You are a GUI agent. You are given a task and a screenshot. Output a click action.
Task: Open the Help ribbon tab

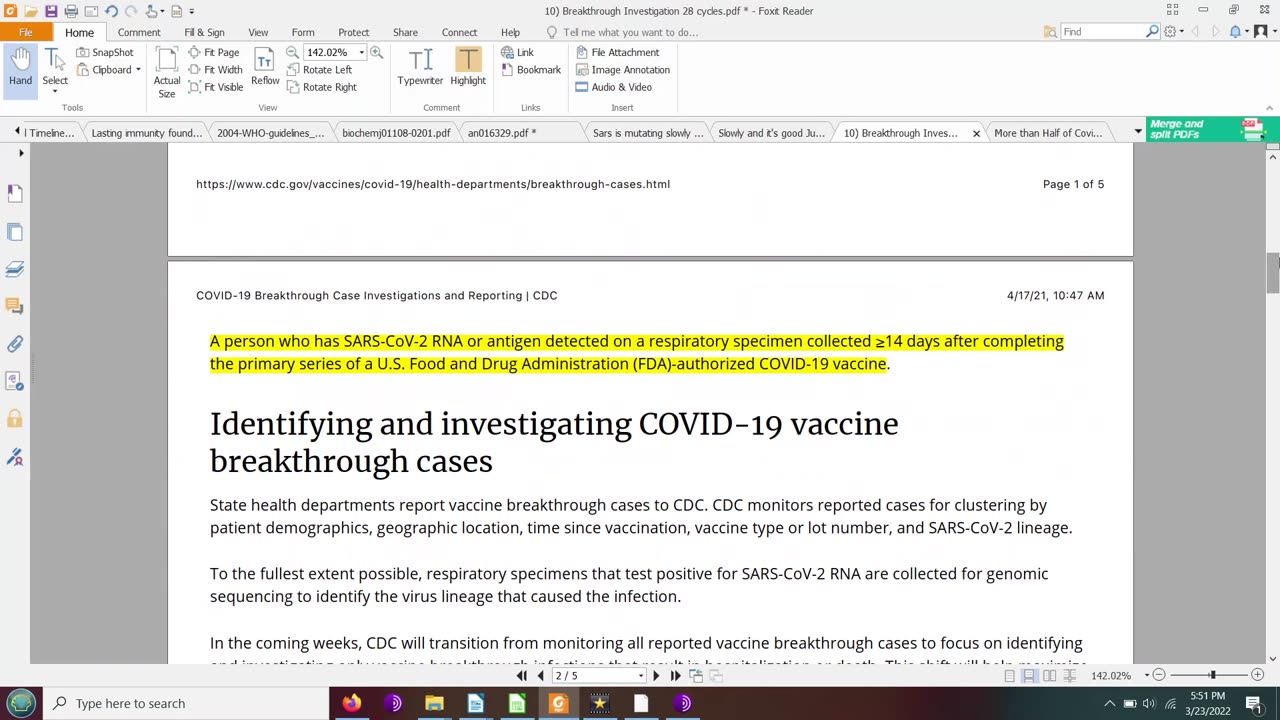click(510, 32)
